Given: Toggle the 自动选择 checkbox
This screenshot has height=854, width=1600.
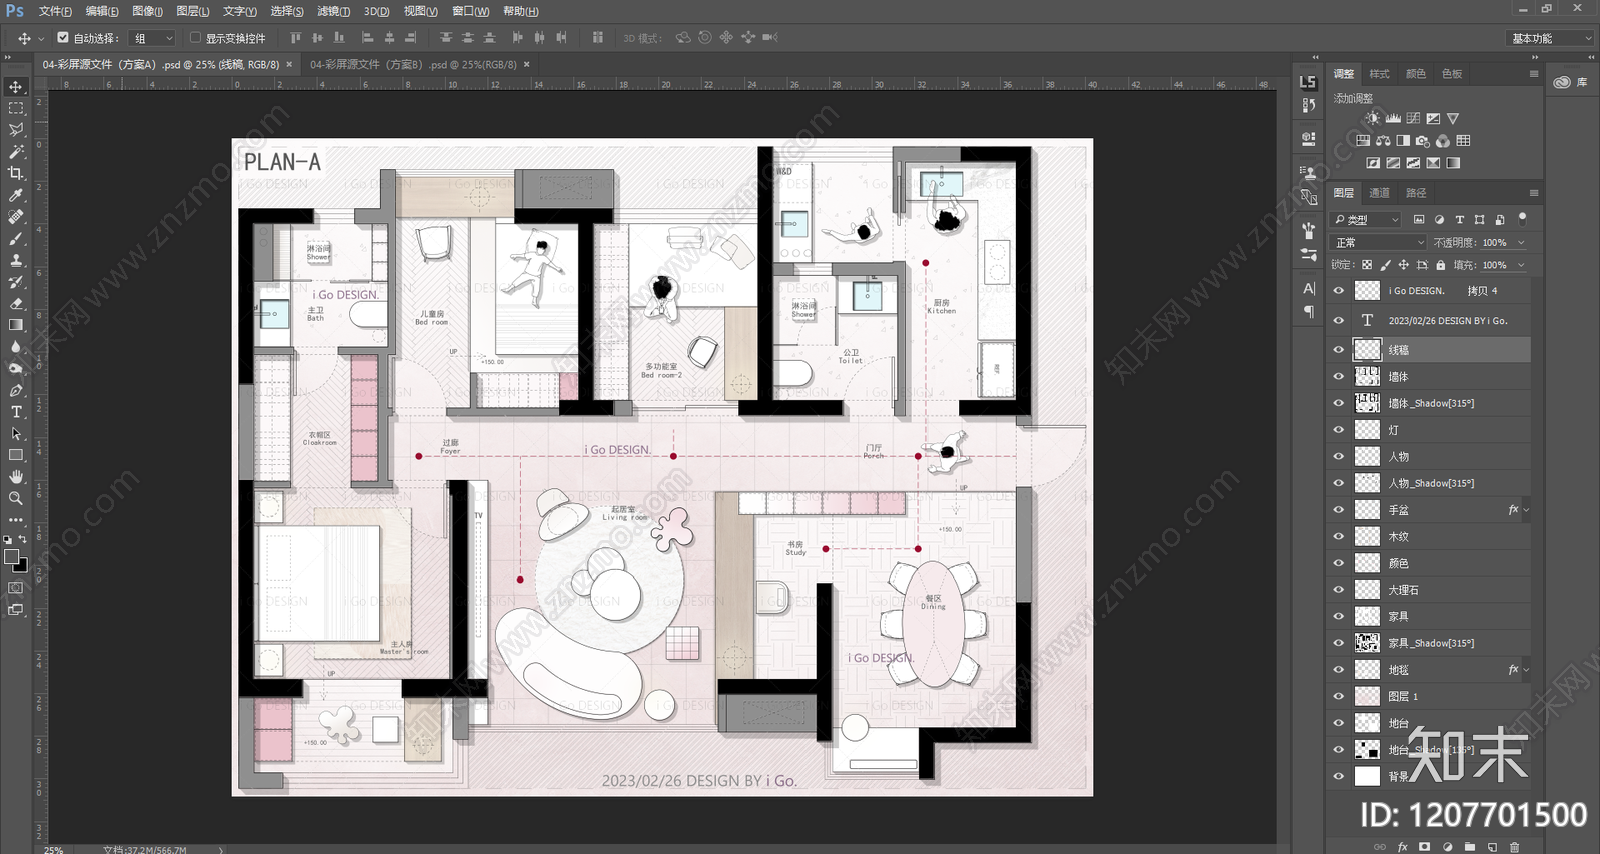Looking at the screenshot, I should tap(63, 38).
